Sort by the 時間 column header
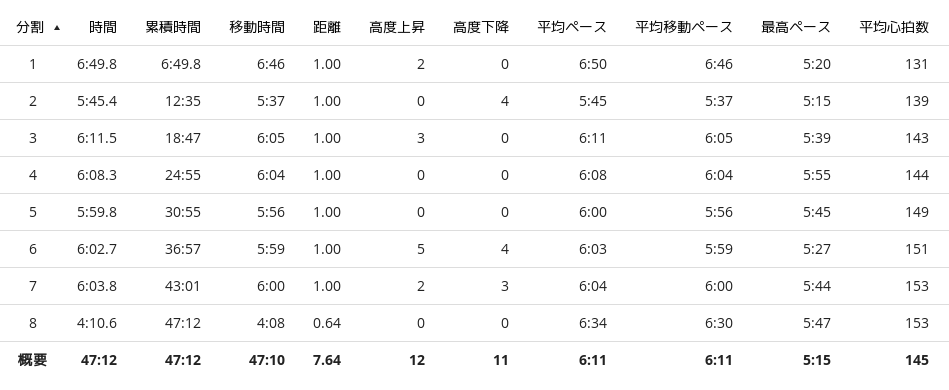Screen dimensions: 949x390 click(x=102, y=27)
